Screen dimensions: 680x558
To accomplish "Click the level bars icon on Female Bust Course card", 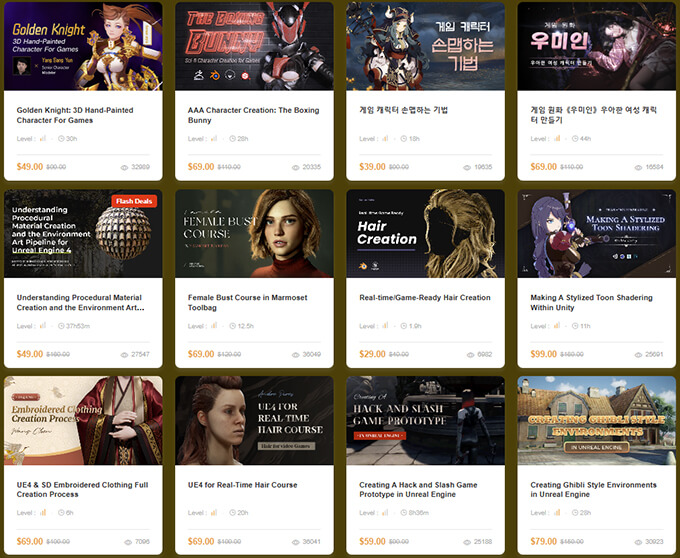I will coord(214,326).
